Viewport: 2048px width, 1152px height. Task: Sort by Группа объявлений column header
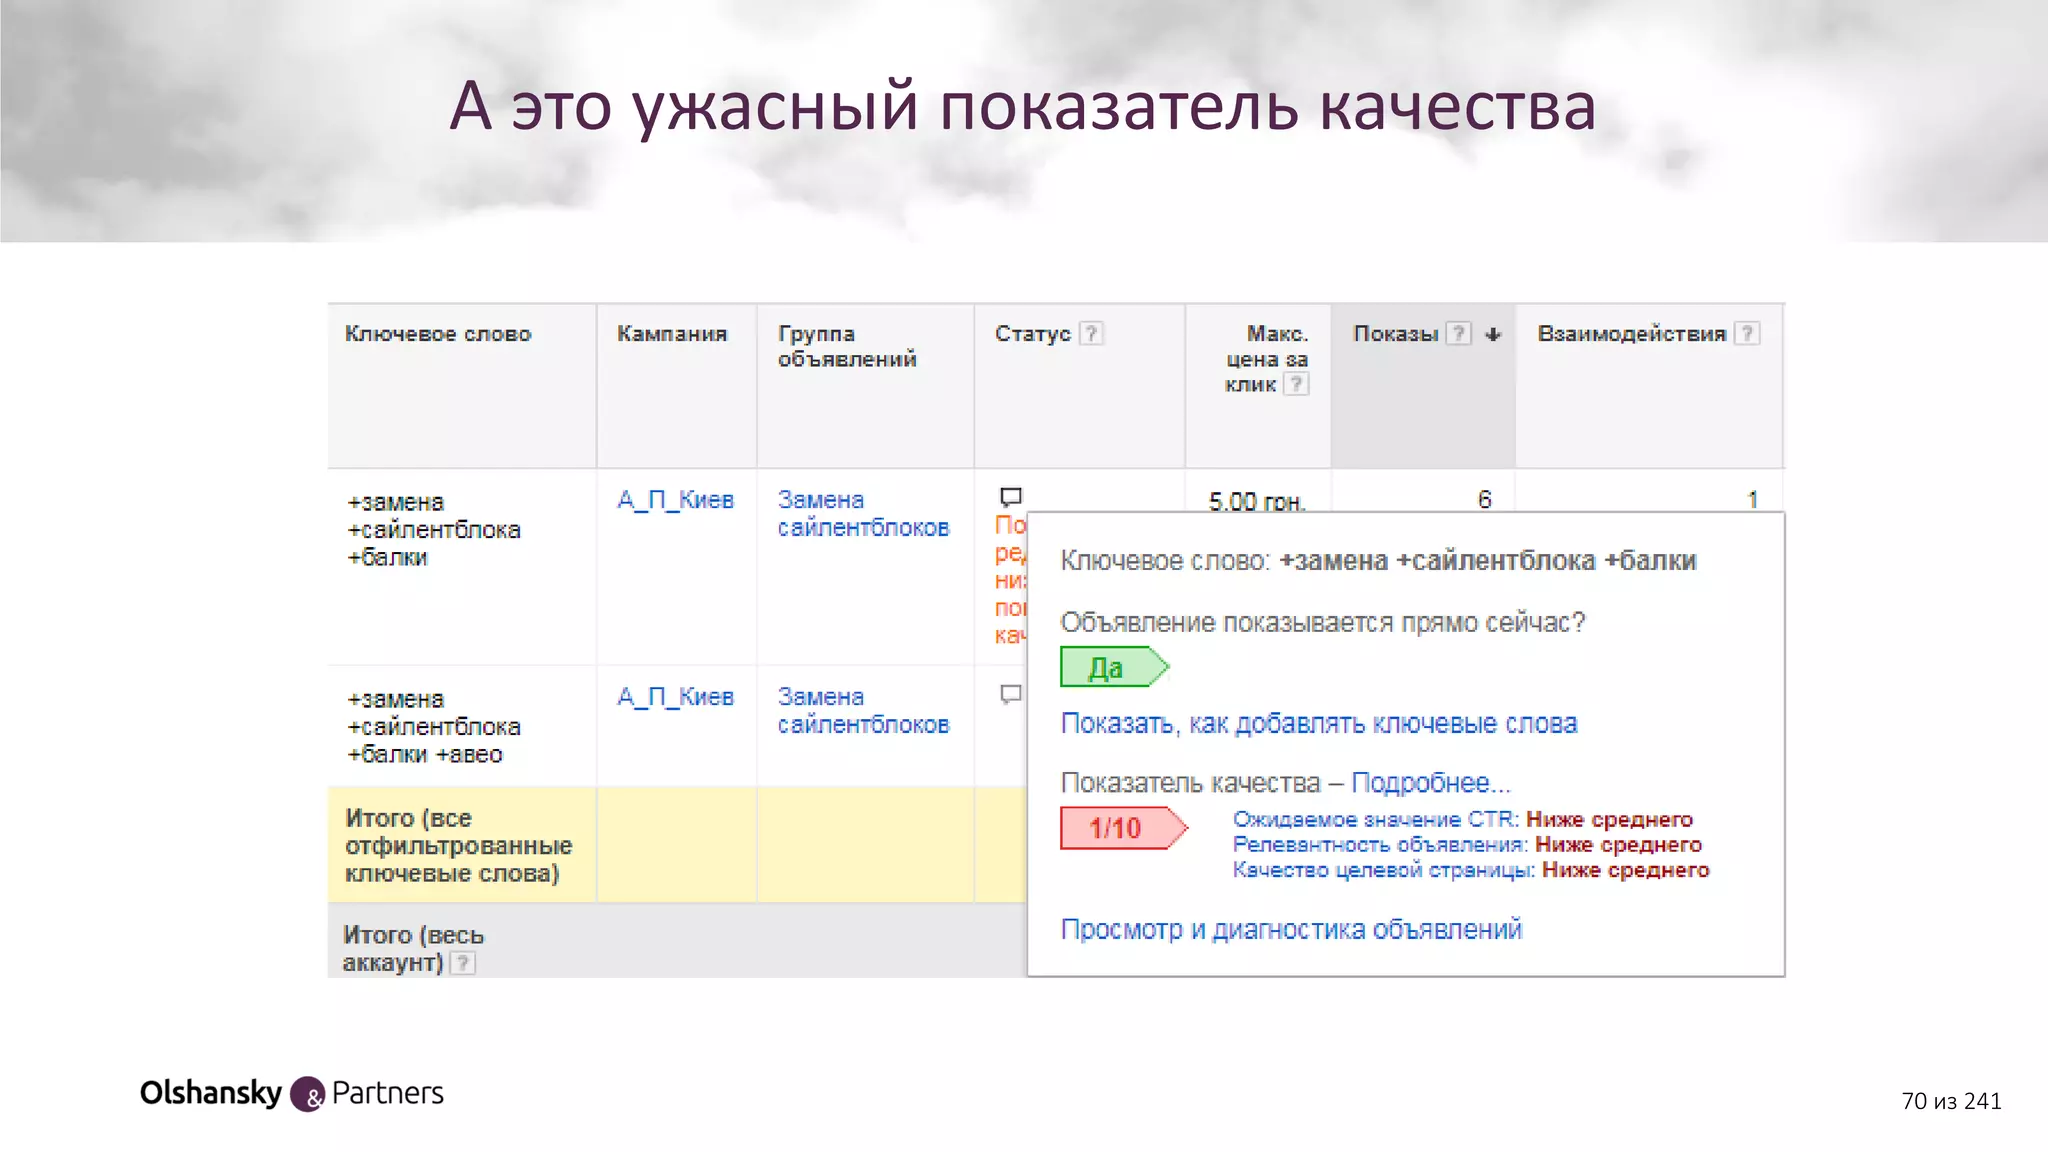(847, 346)
